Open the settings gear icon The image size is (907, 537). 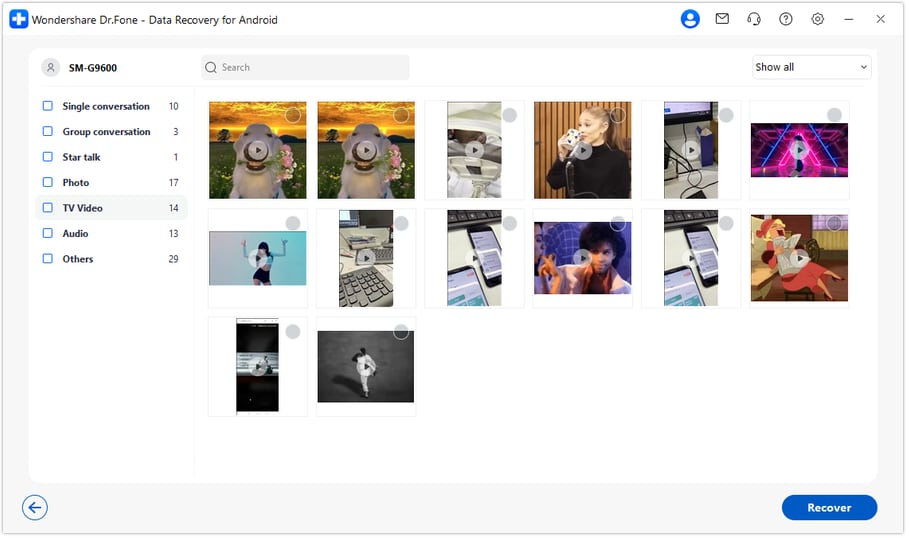click(x=817, y=19)
